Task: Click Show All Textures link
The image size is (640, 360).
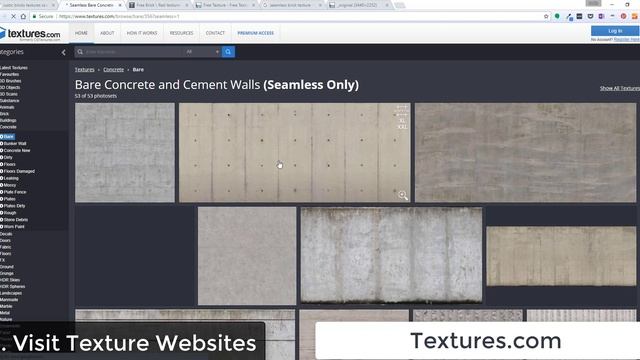Action: 620,88
